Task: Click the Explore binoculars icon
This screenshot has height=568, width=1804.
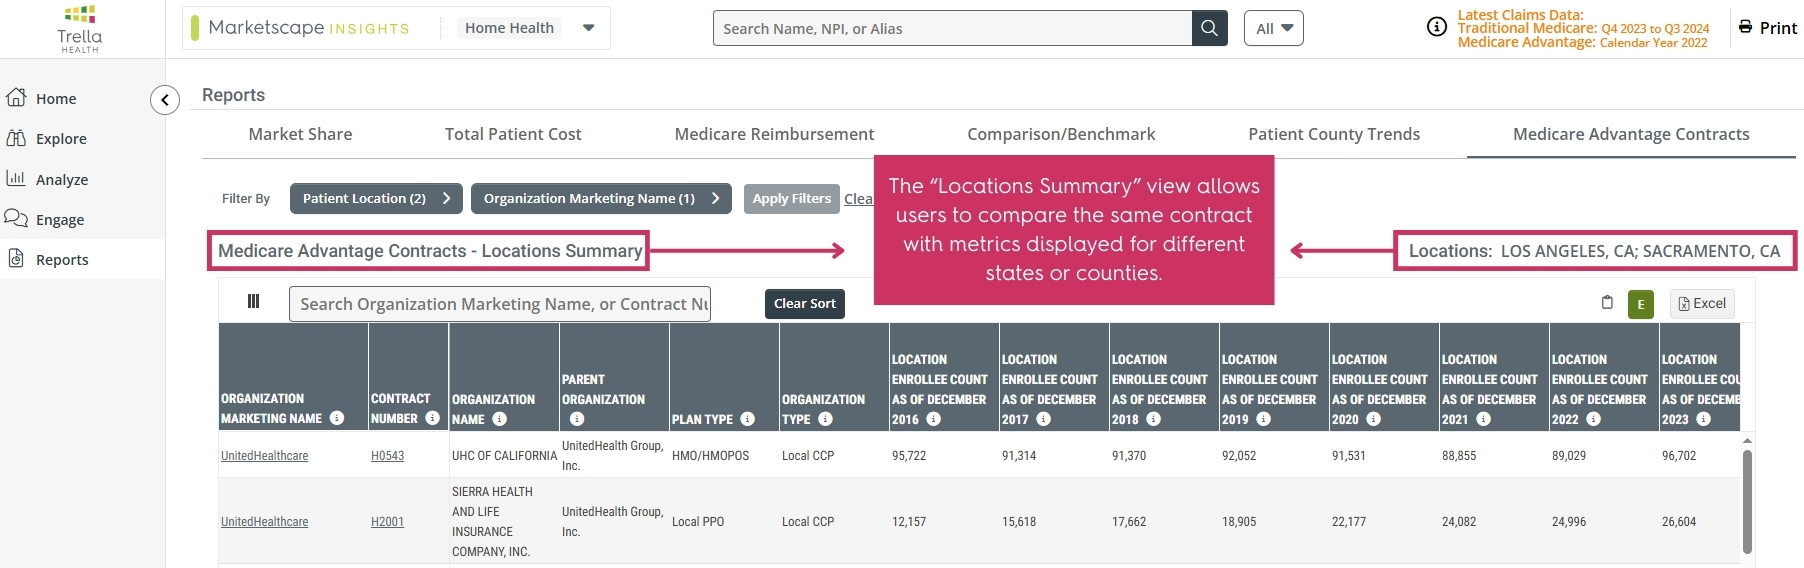Action: point(16,138)
